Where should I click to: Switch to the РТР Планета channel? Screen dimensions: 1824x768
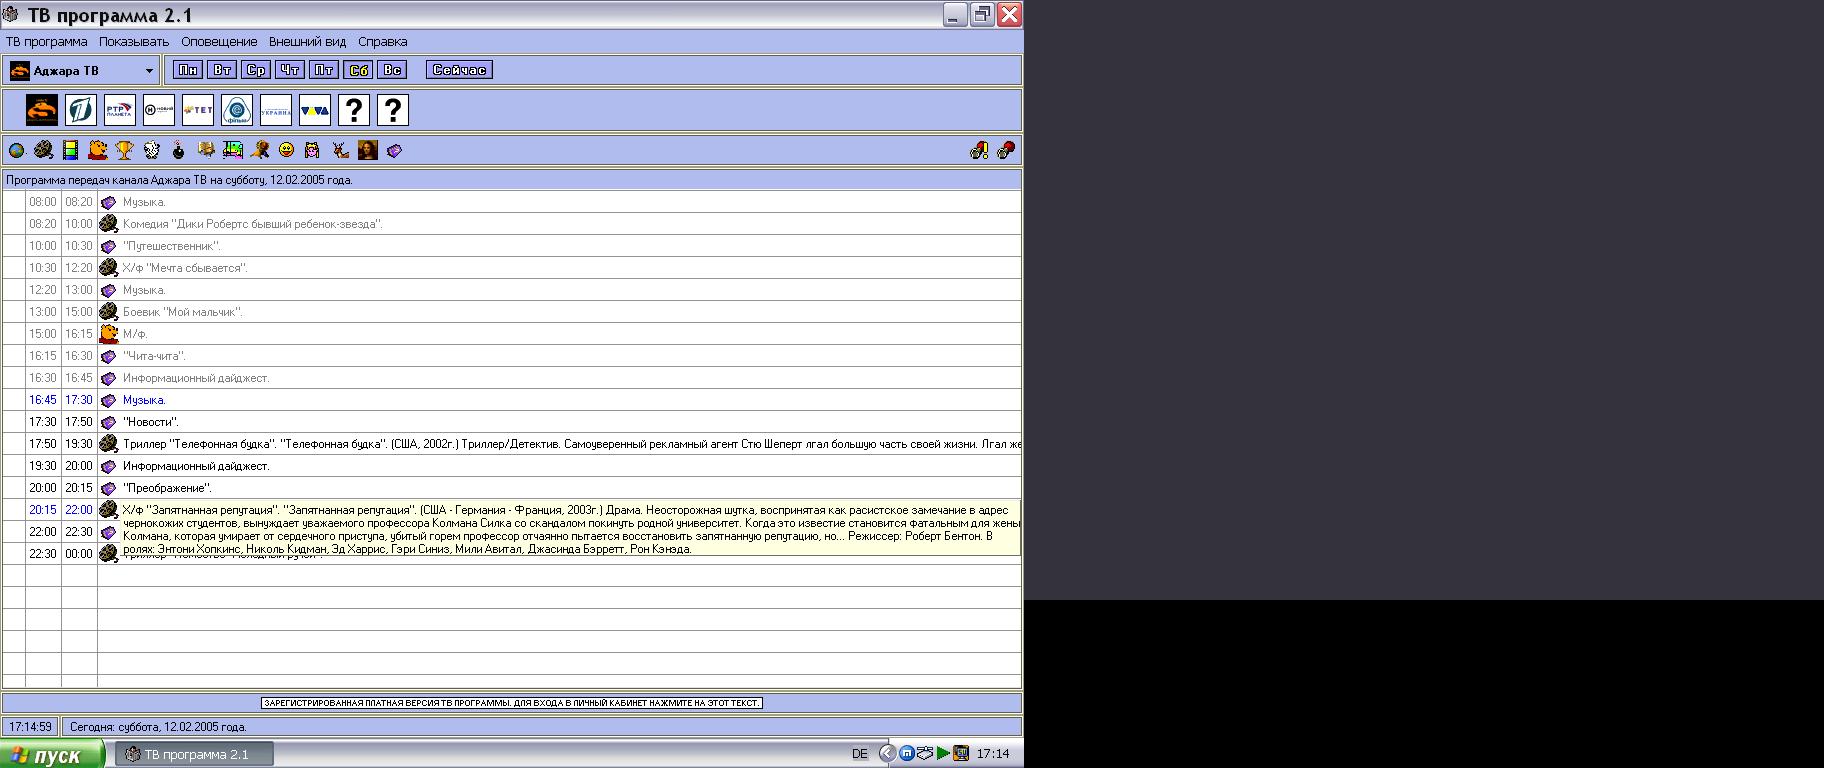120,110
